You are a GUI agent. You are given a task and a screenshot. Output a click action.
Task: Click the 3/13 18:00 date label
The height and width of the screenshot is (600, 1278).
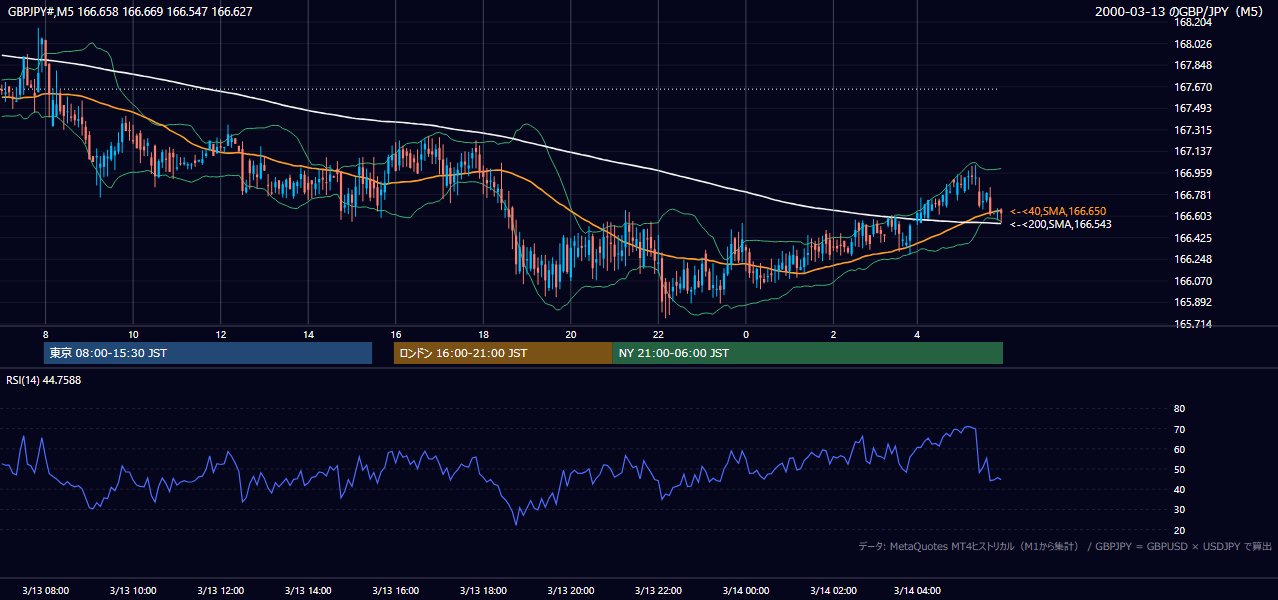click(x=483, y=590)
